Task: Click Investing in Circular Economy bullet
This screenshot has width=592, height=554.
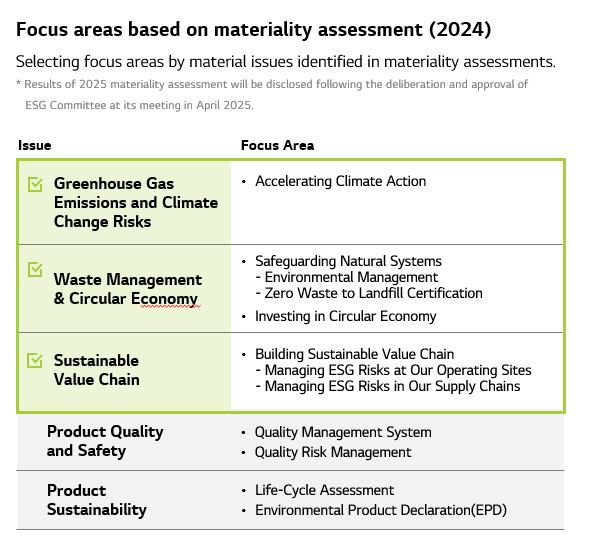Action: coord(345,316)
